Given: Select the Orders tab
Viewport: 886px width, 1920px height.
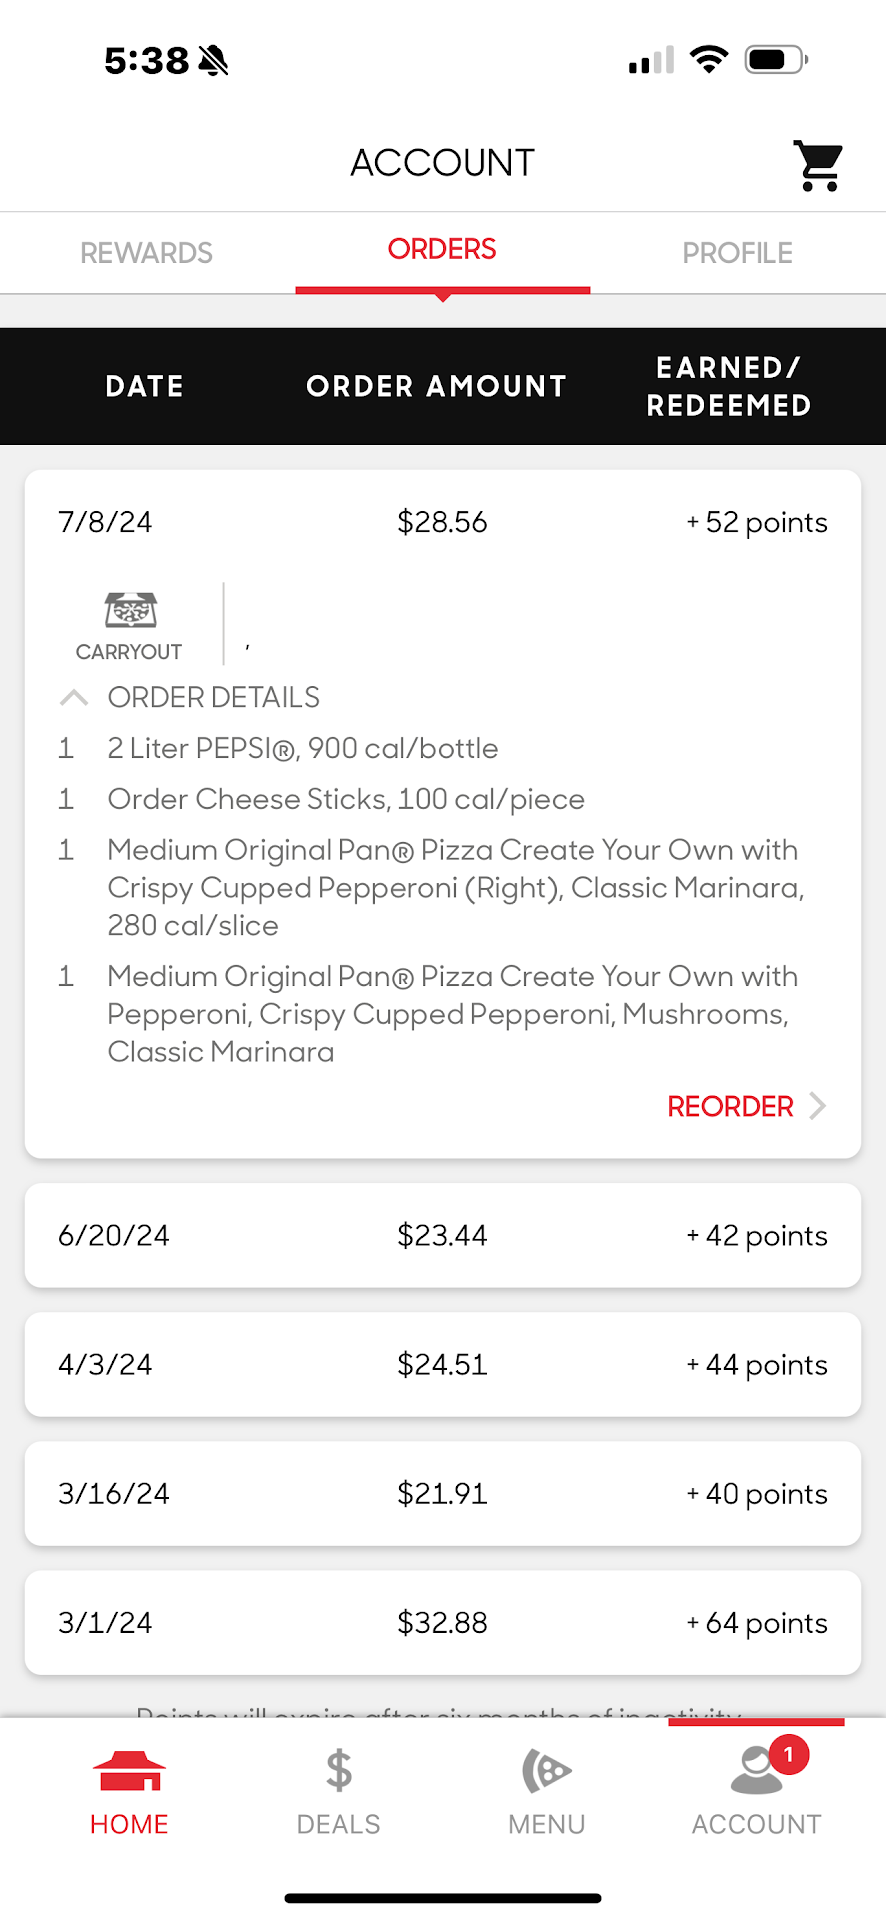Looking at the screenshot, I should [x=442, y=249].
